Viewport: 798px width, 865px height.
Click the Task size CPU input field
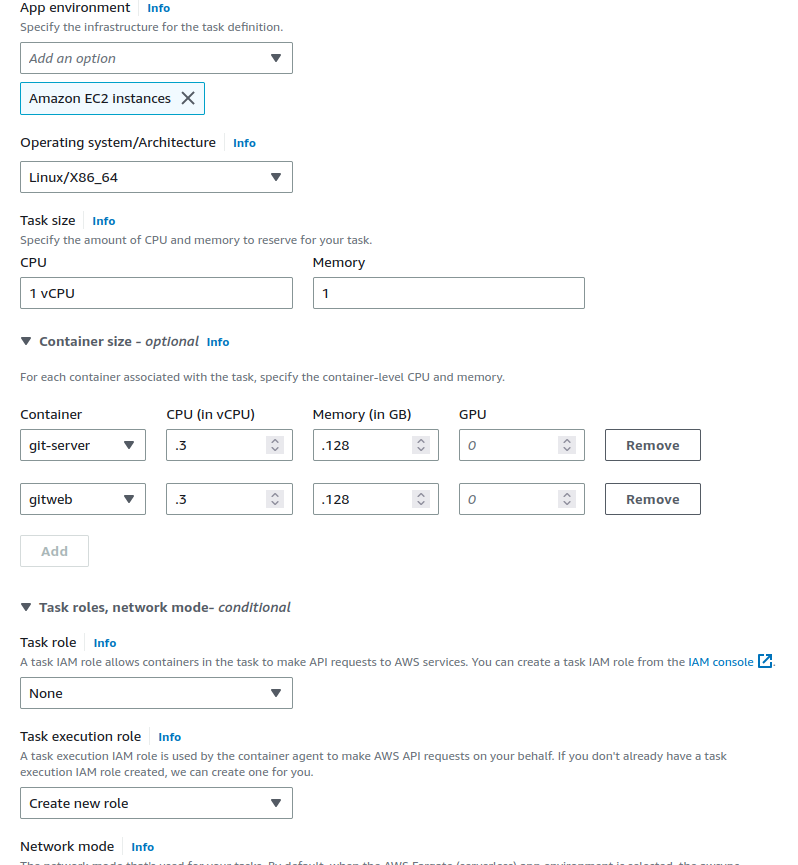point(156,293)
